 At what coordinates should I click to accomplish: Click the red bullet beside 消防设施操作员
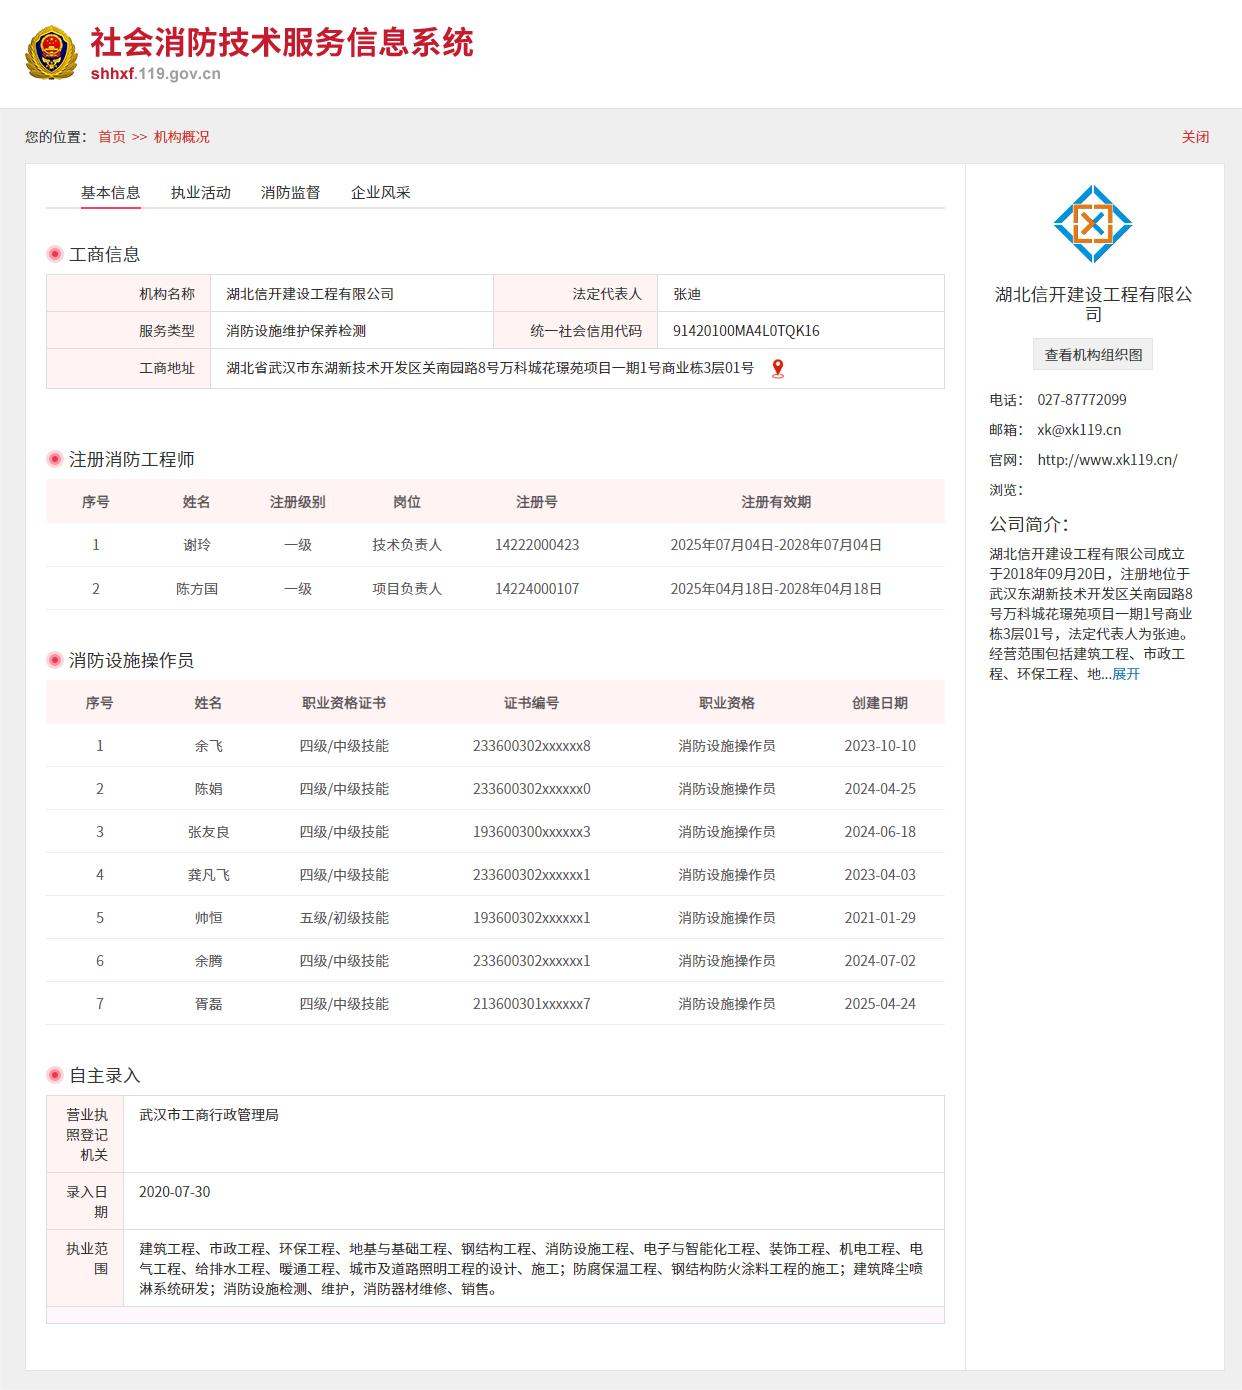click(x=55, y=661)
